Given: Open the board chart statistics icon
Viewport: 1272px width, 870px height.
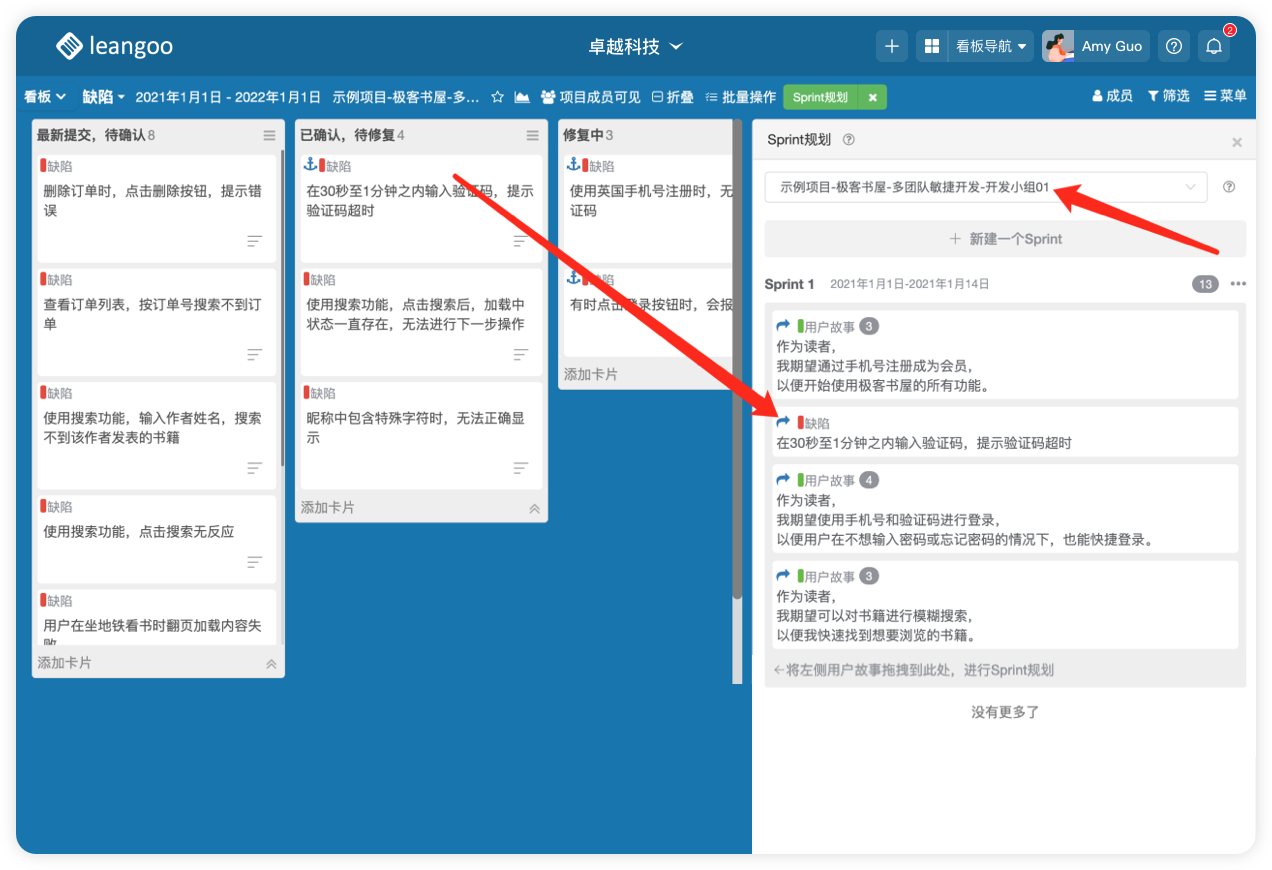Looking at the screenshot, I should tap(522, 97).
